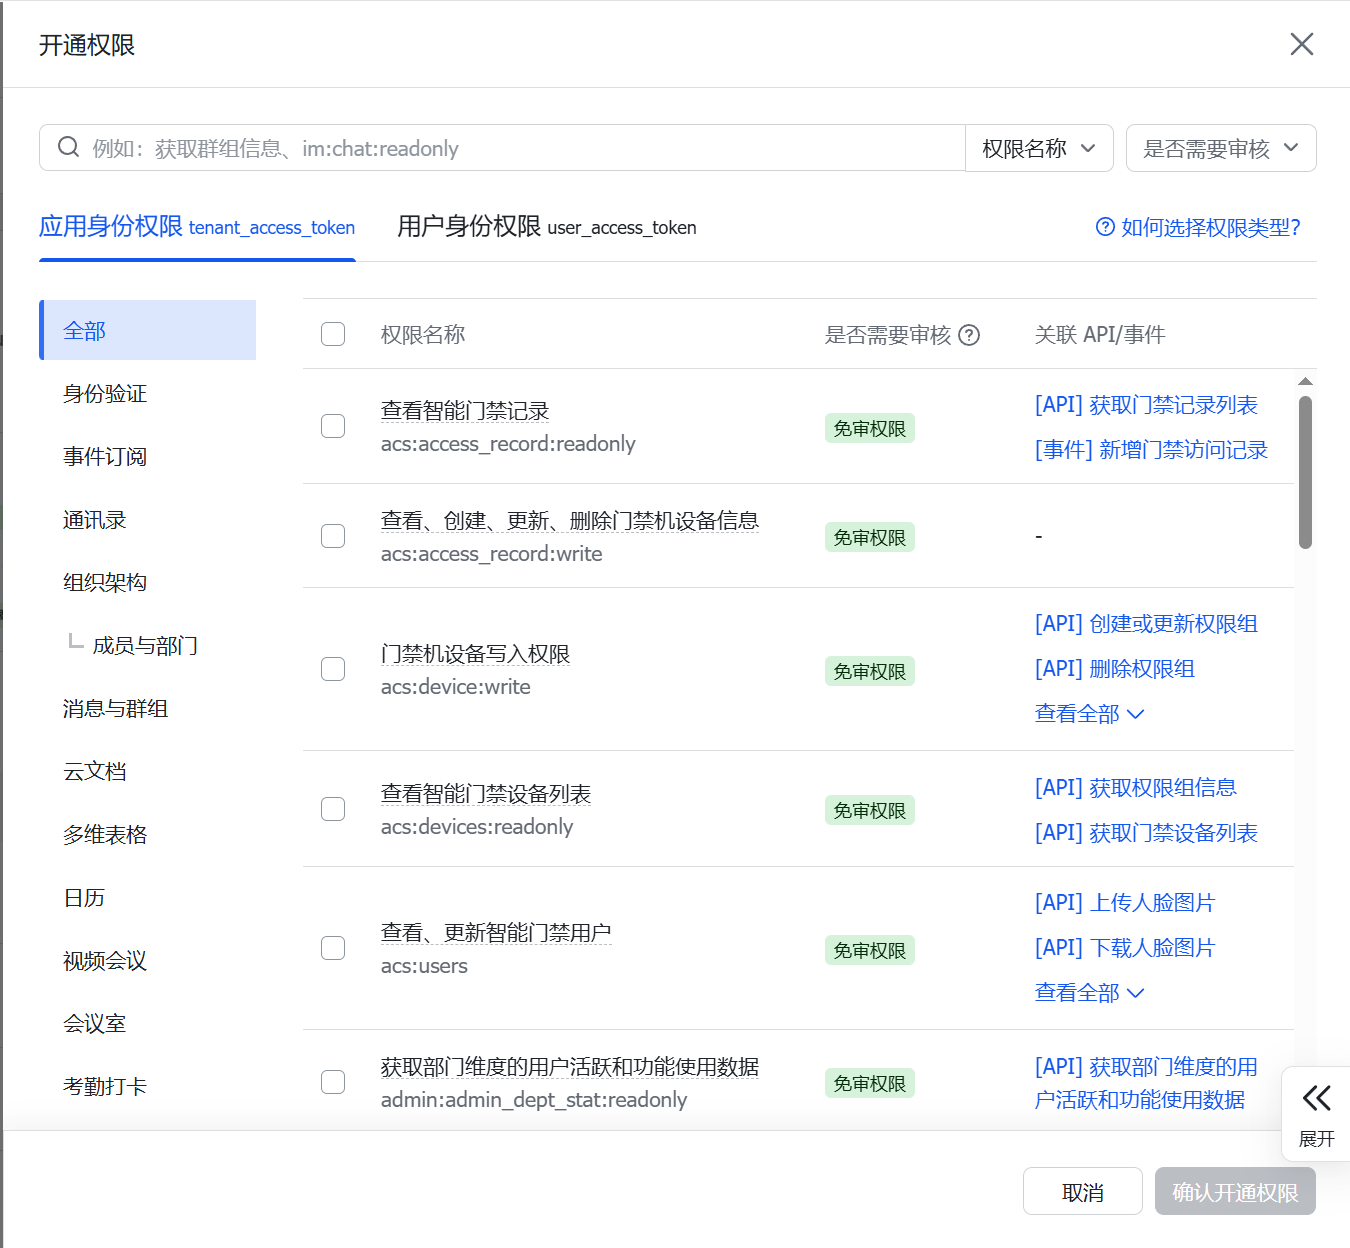Viewport: 1350px width, 1248px height.
Task: Open the [API] 获取门禁记录列表 link
Action: click(1146, 405)
